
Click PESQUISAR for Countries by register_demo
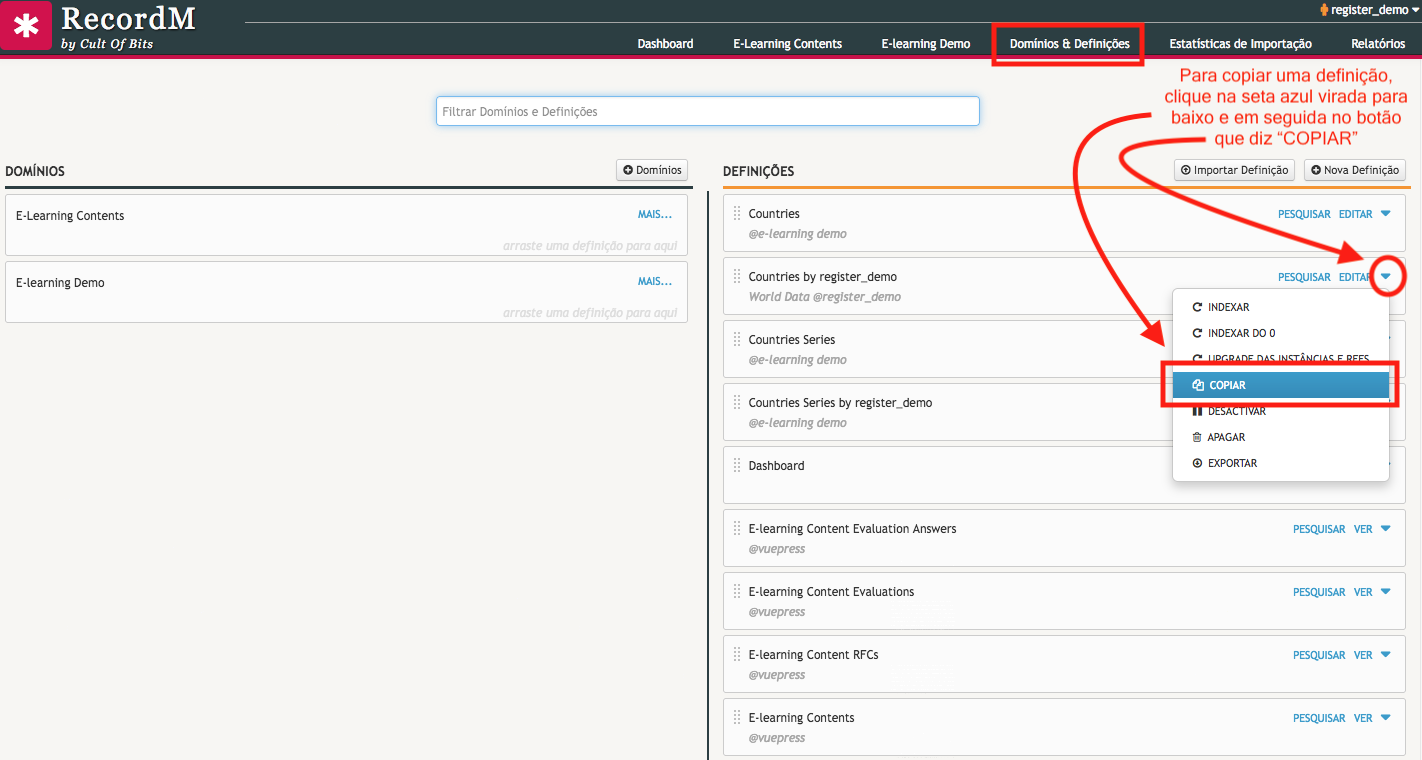(x=1304, y=277)
